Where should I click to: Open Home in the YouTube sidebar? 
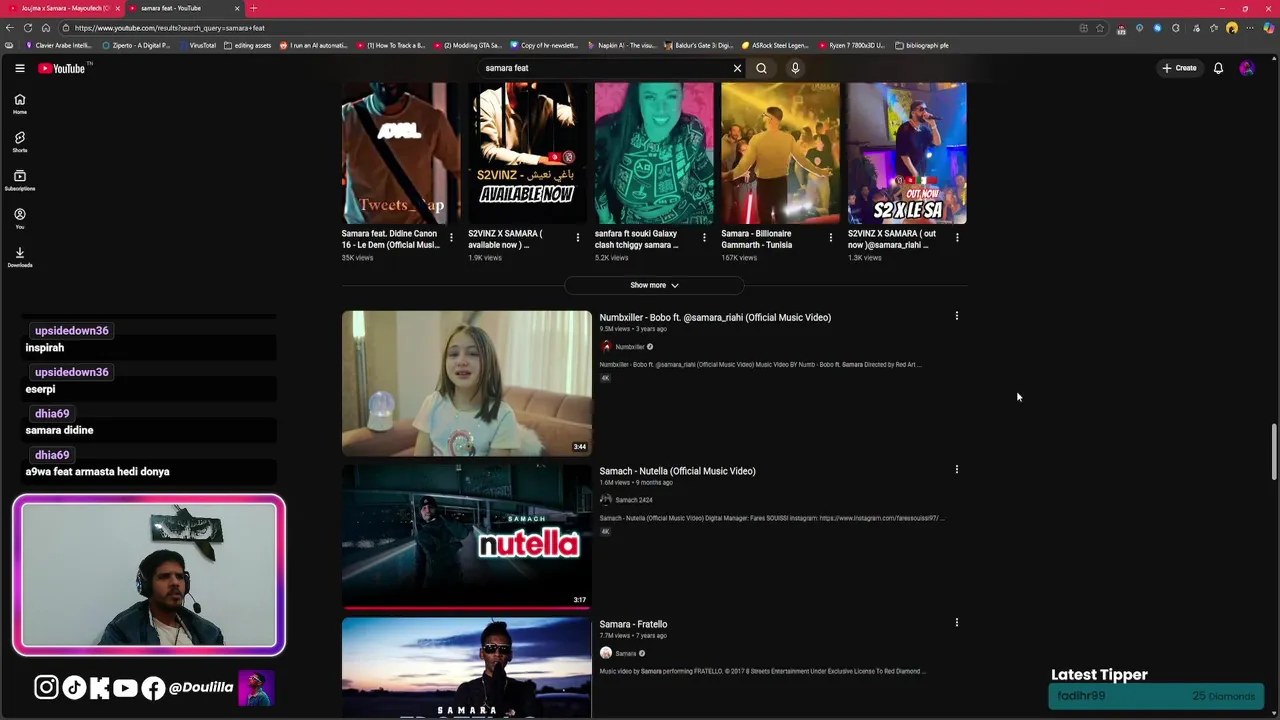[19, 104]
